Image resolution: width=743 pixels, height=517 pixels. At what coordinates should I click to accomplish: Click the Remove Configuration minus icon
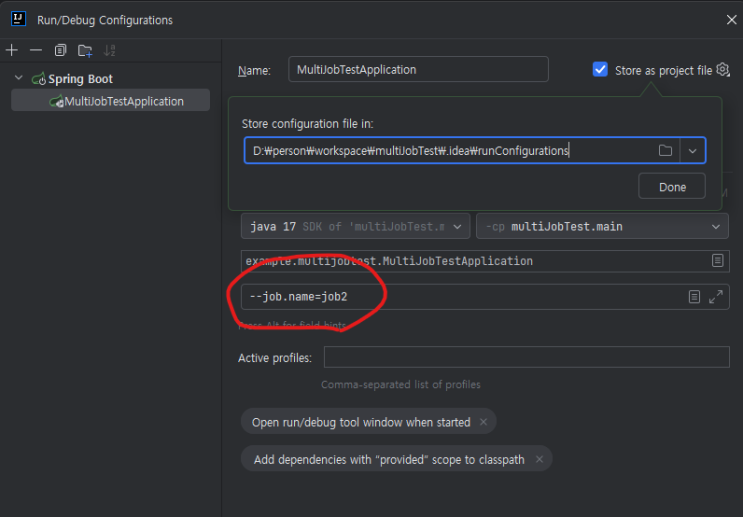point(36,50)
